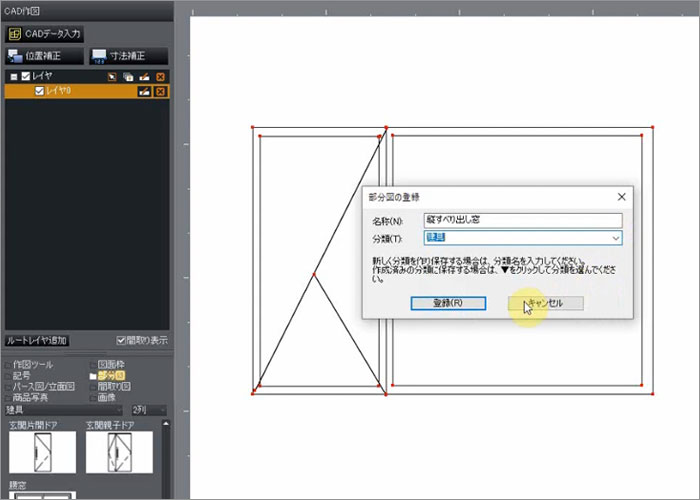The image size is (700, 500).
Task: Toggle the レイヤ0 layer checkbox
Action: click(39, 91)
